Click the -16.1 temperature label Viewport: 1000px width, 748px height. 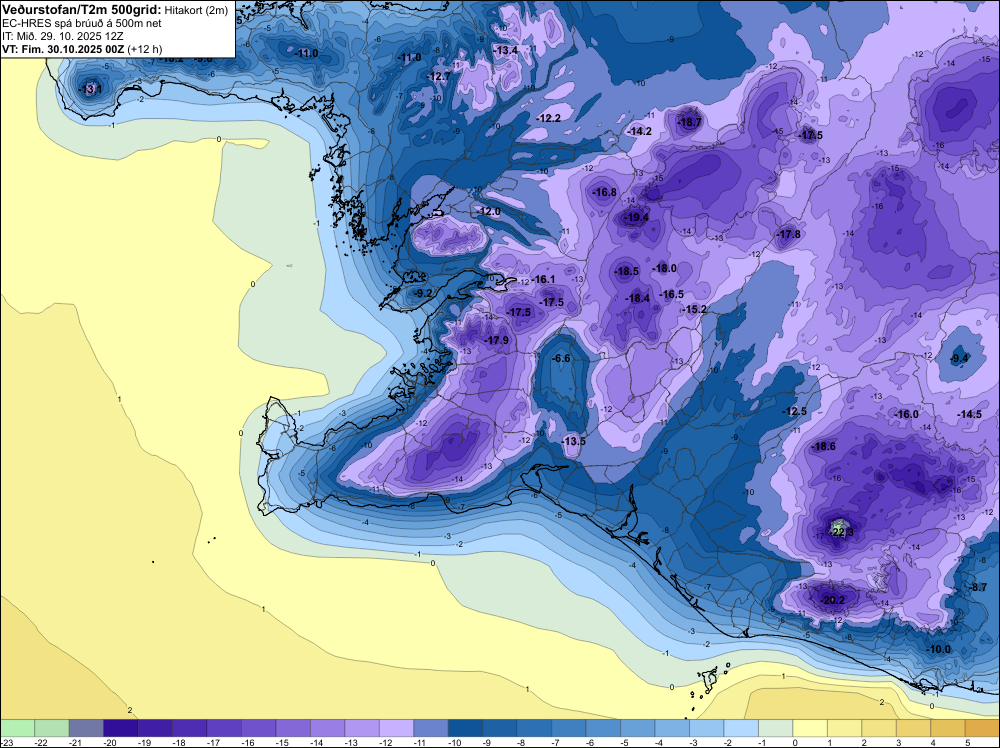click(x=543, y=279)
